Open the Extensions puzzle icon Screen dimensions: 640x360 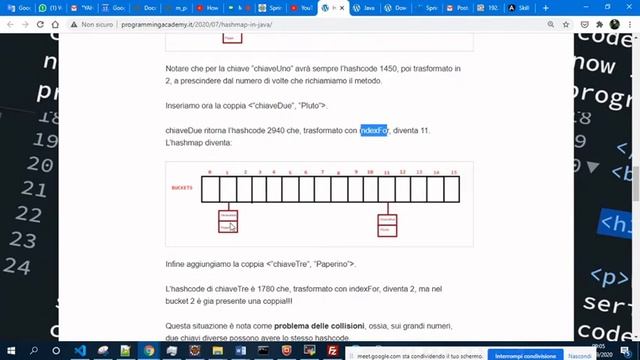click(599, 24)
